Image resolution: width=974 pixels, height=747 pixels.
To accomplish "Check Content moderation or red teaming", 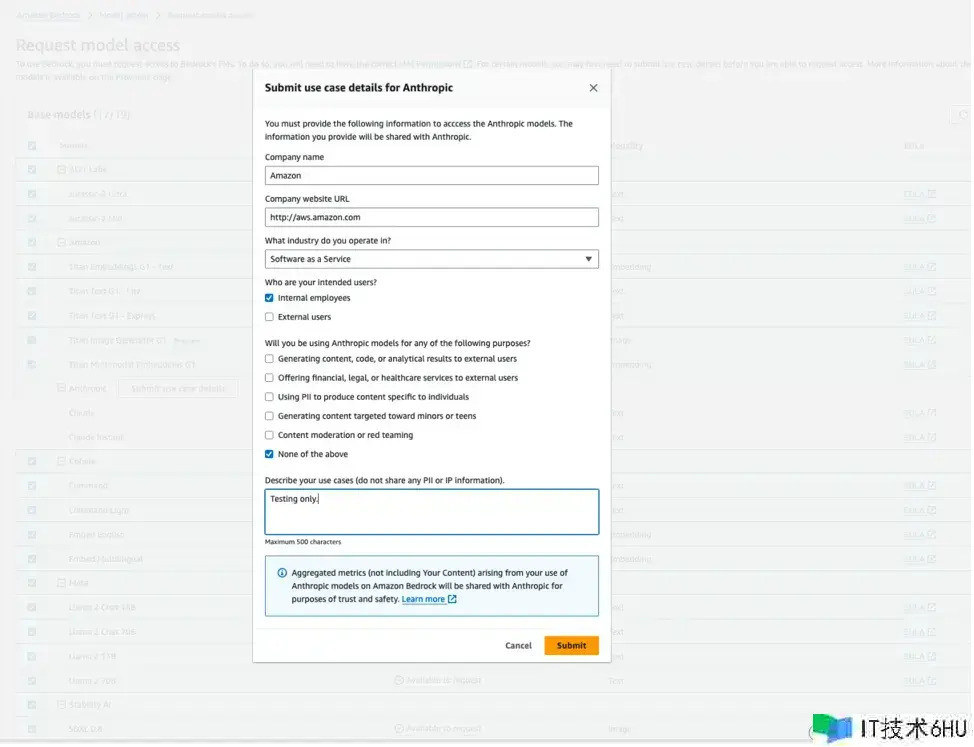I will [269, 435].
